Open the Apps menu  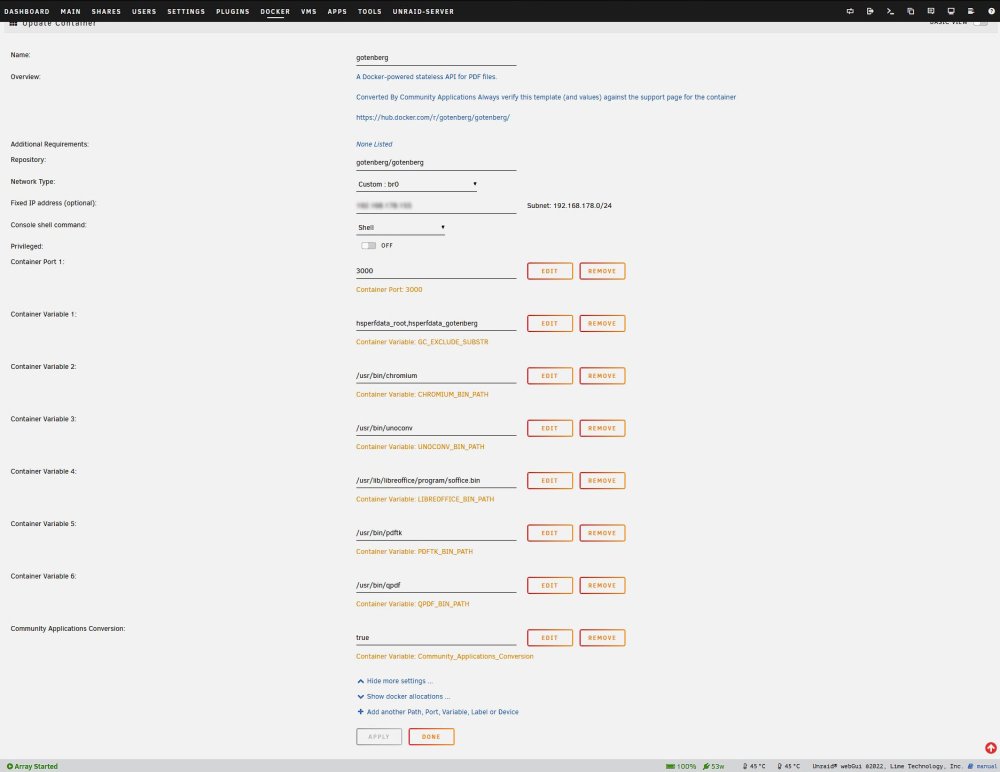(337, 11)
